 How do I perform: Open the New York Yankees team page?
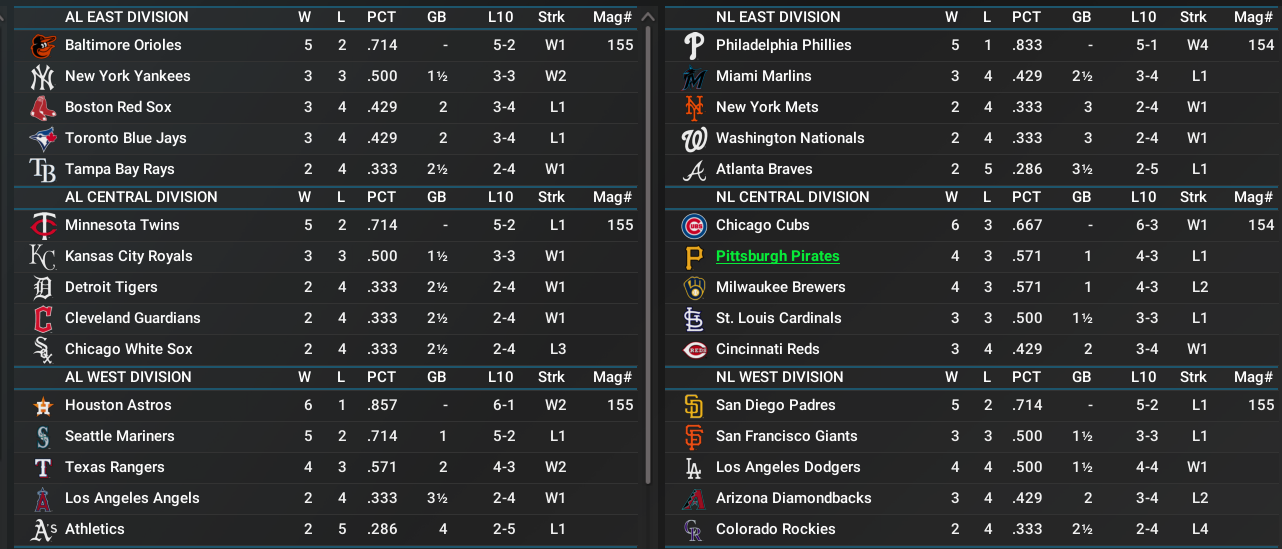127,76
